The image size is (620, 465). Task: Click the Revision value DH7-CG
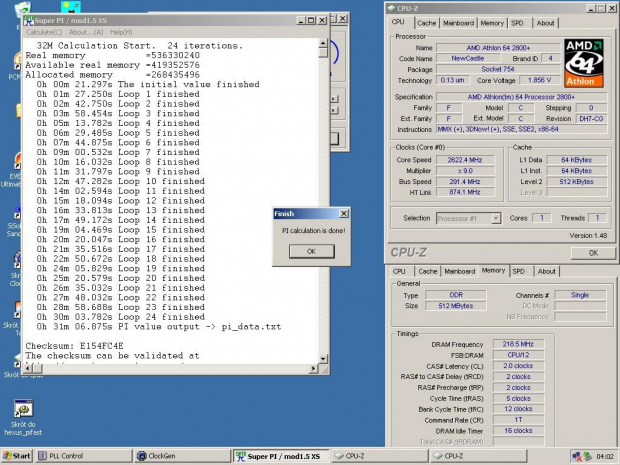tap(592, 119)
